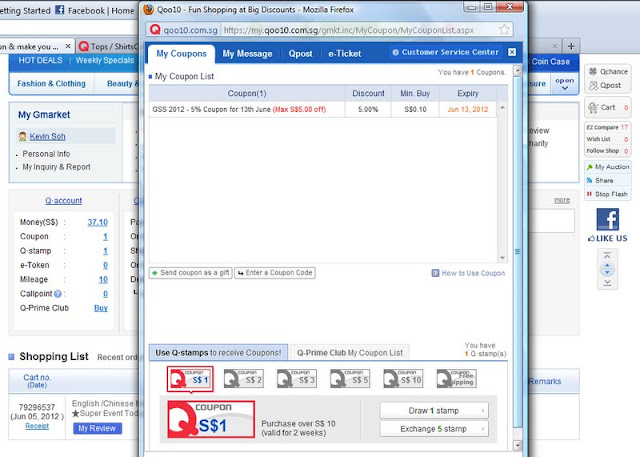Open Cart in the right sidebar
Screen dimensions: 640x457
coord(607,107)
